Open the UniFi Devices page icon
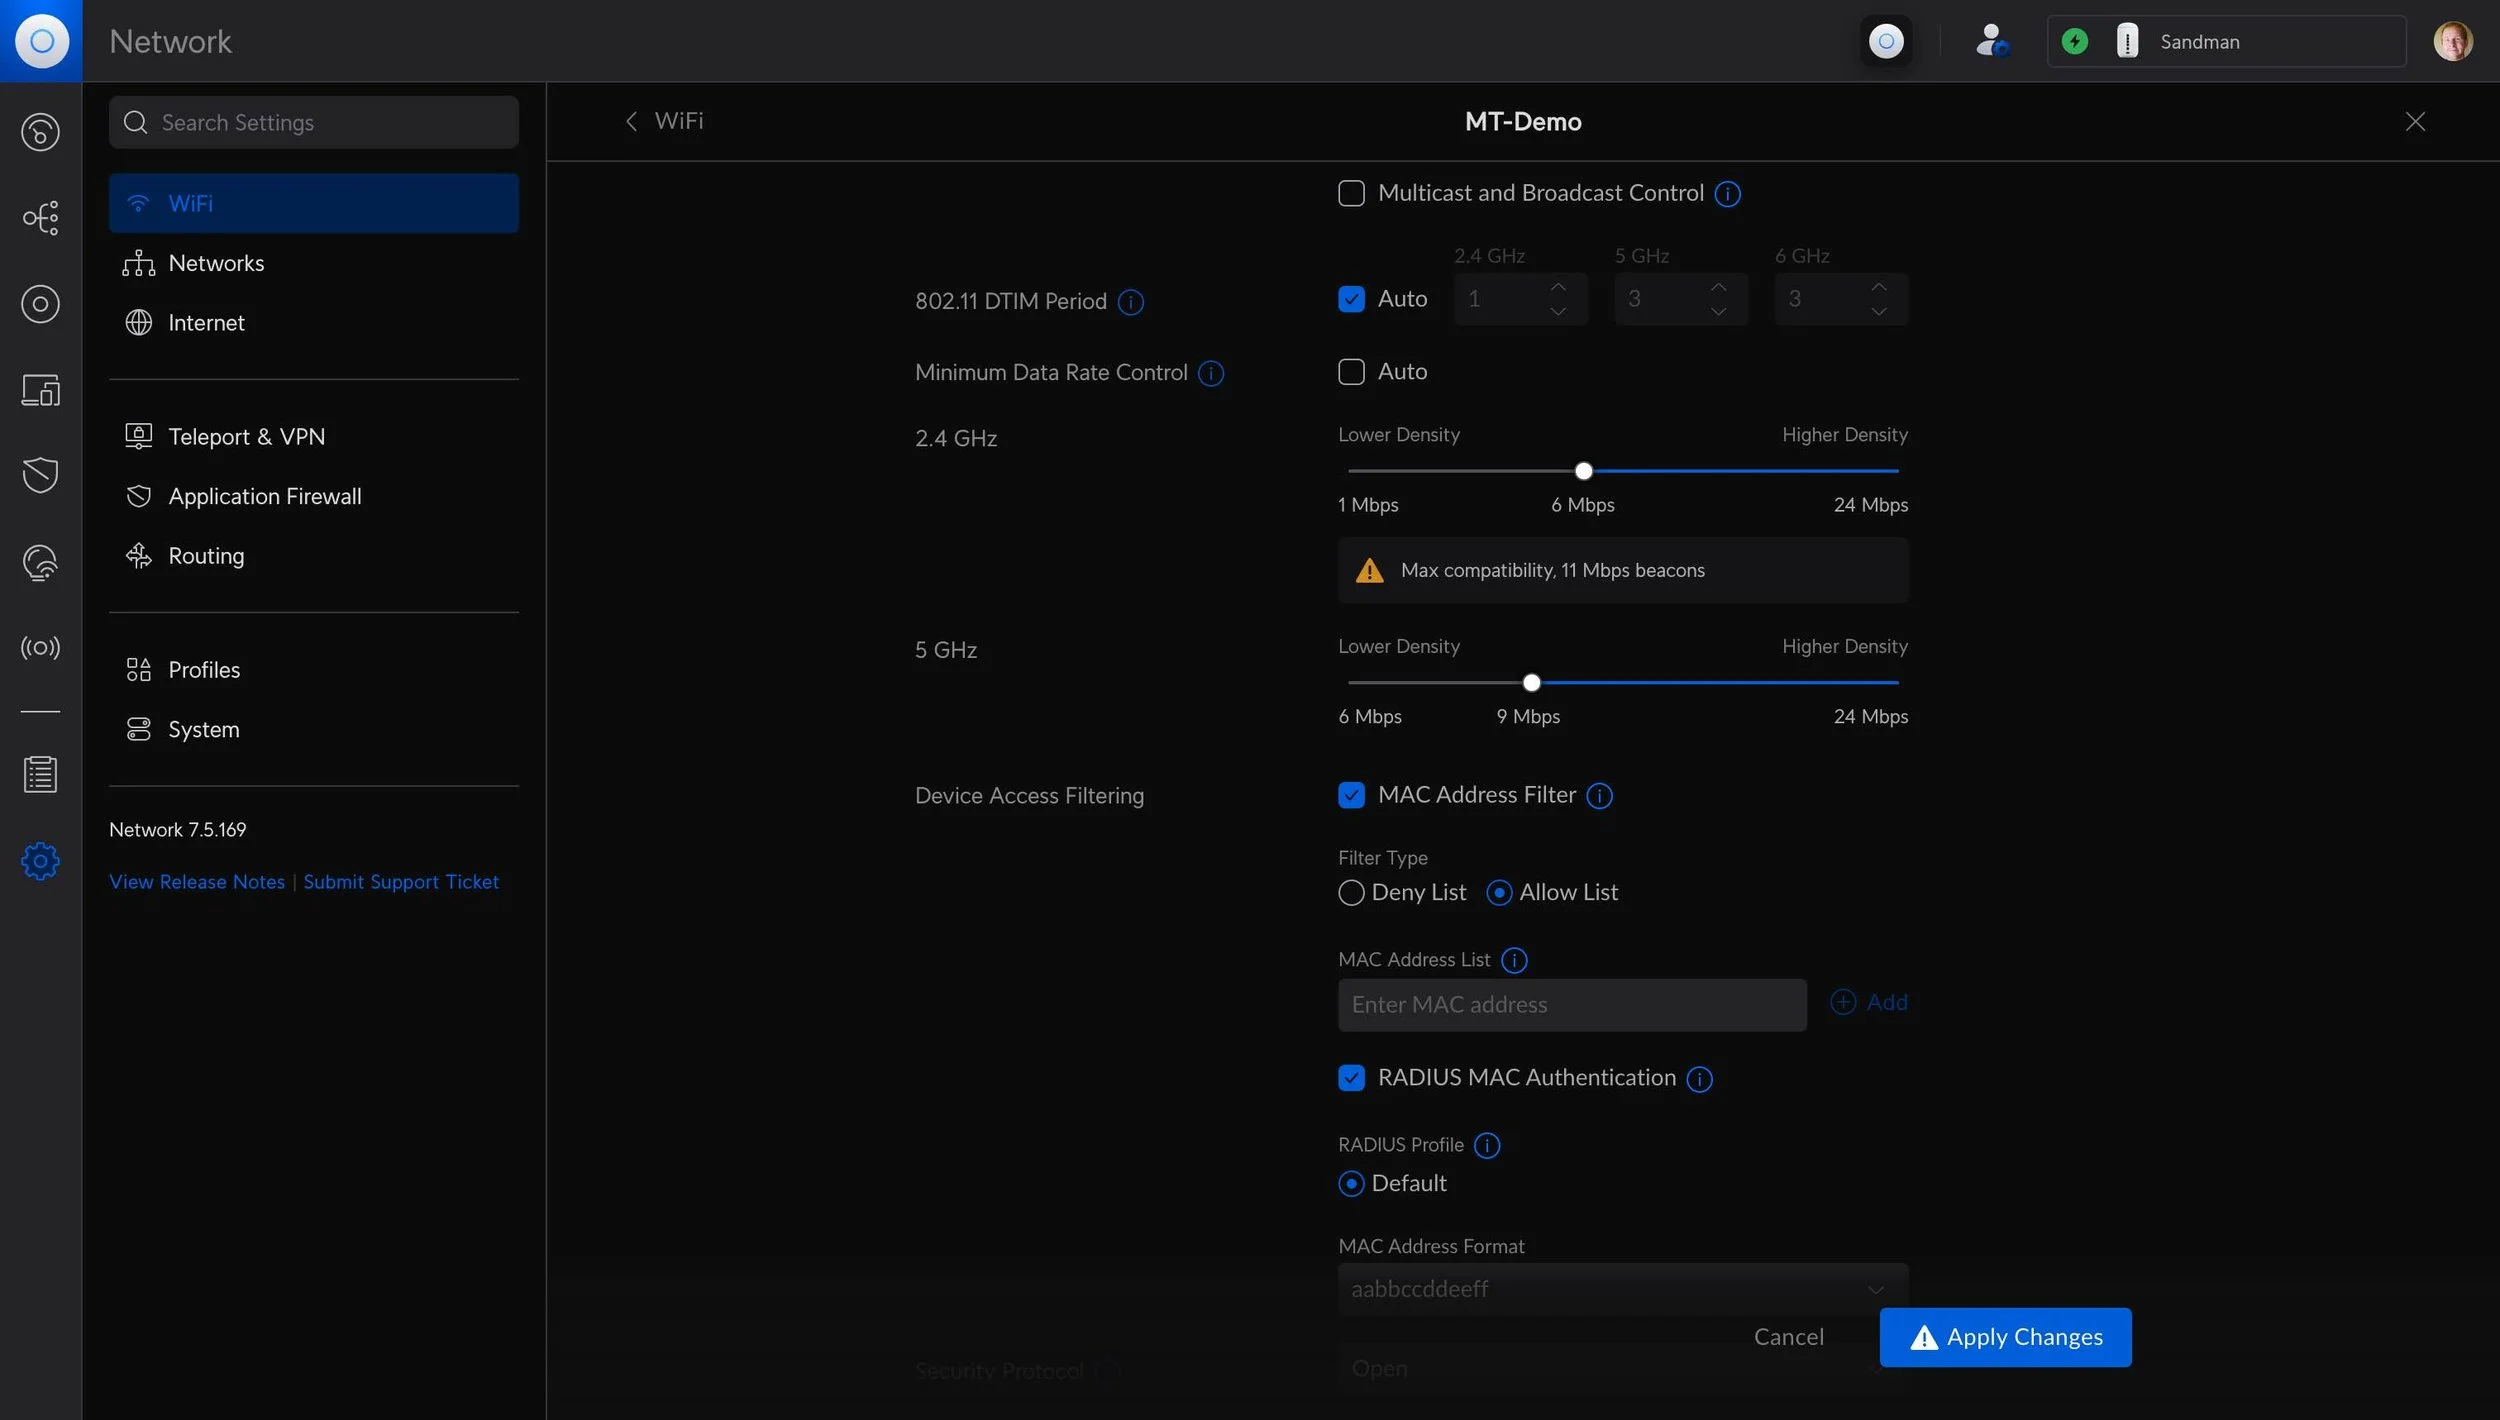 coord(40,304)
